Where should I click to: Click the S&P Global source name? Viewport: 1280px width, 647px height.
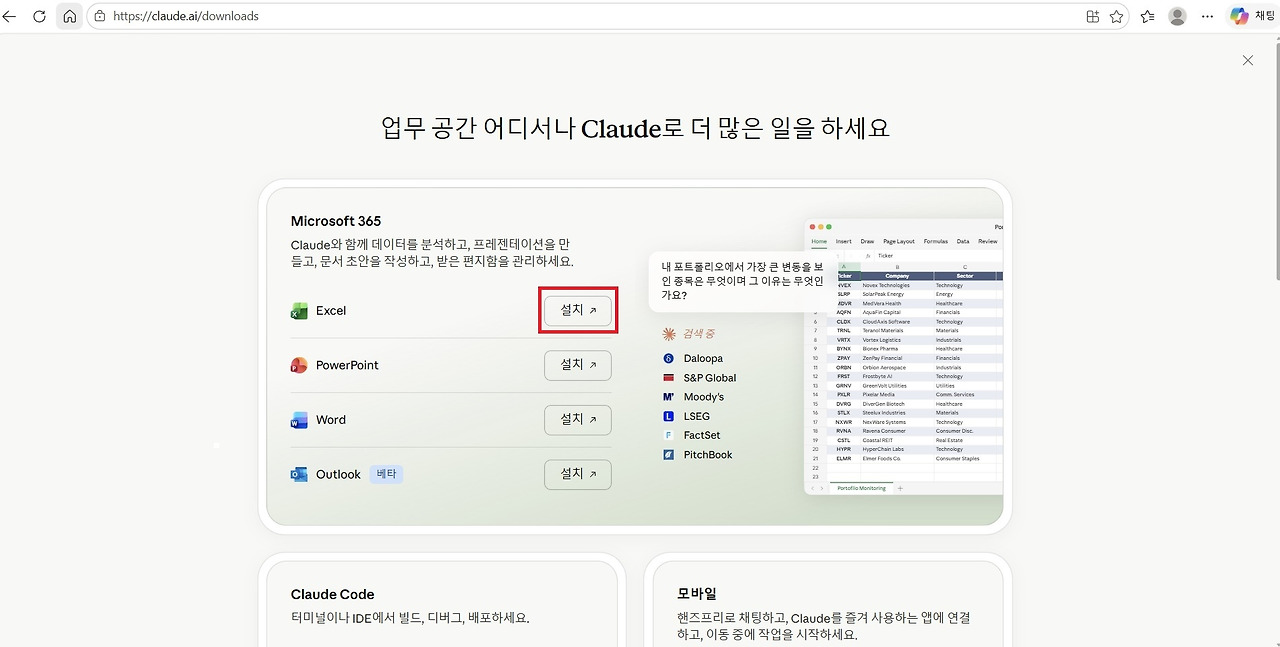click(x=710, y=378)
